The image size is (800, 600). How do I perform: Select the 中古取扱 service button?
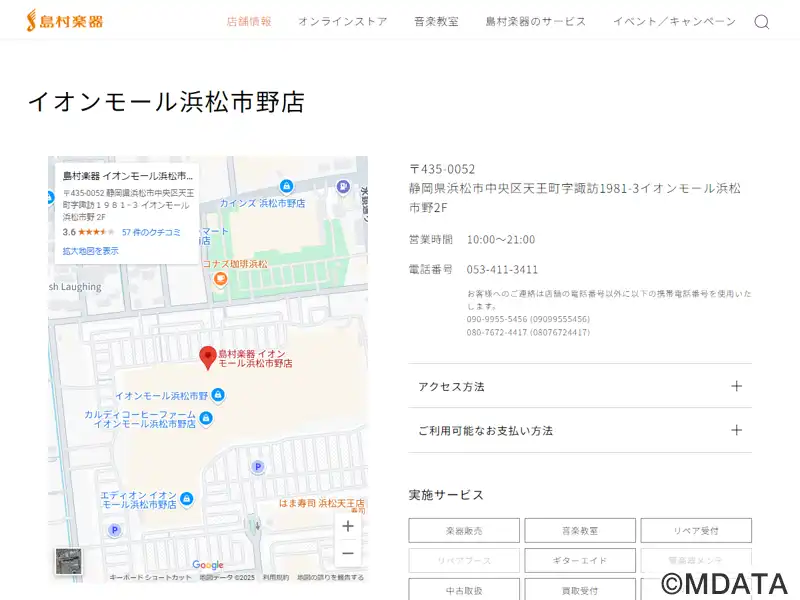coord(464,590)
